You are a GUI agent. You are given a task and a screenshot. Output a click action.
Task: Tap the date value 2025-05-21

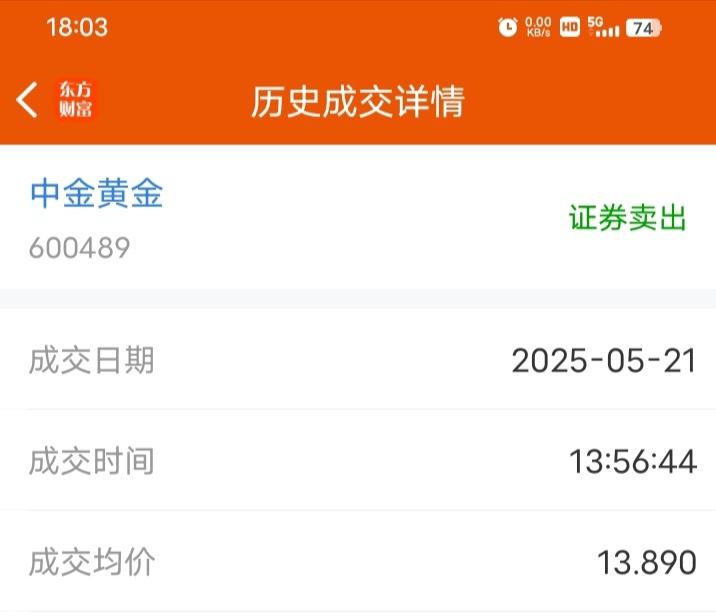point(604,361)
